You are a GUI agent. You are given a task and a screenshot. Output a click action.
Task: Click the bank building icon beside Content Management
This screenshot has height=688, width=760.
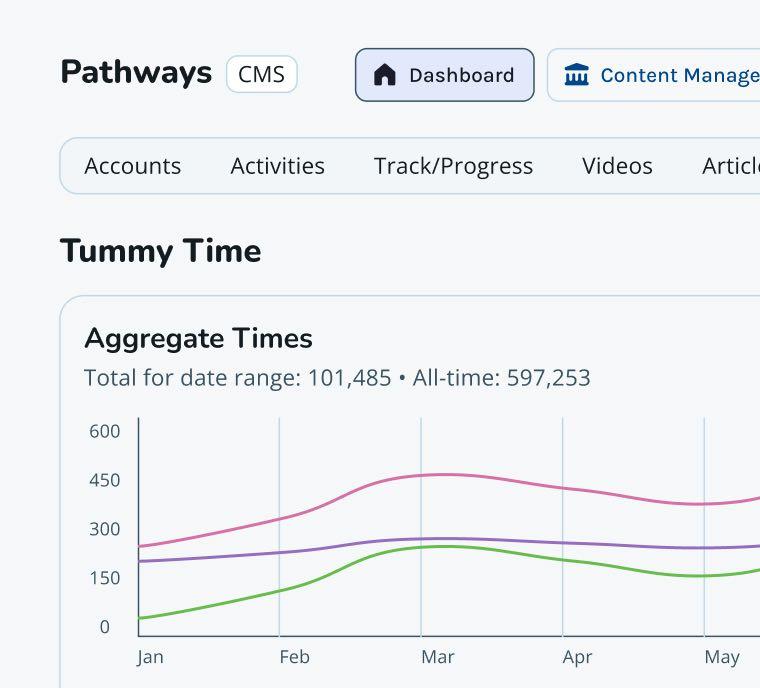pyautogui.click(x=577, y=75)
